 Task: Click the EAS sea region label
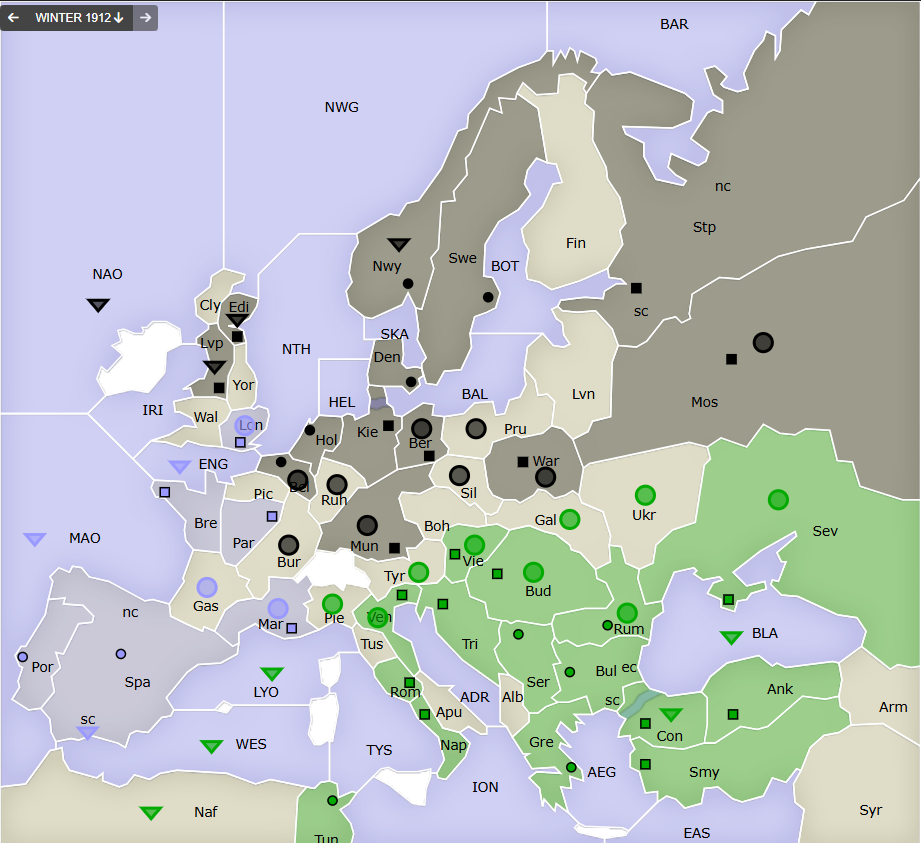[x=697, y=833]
